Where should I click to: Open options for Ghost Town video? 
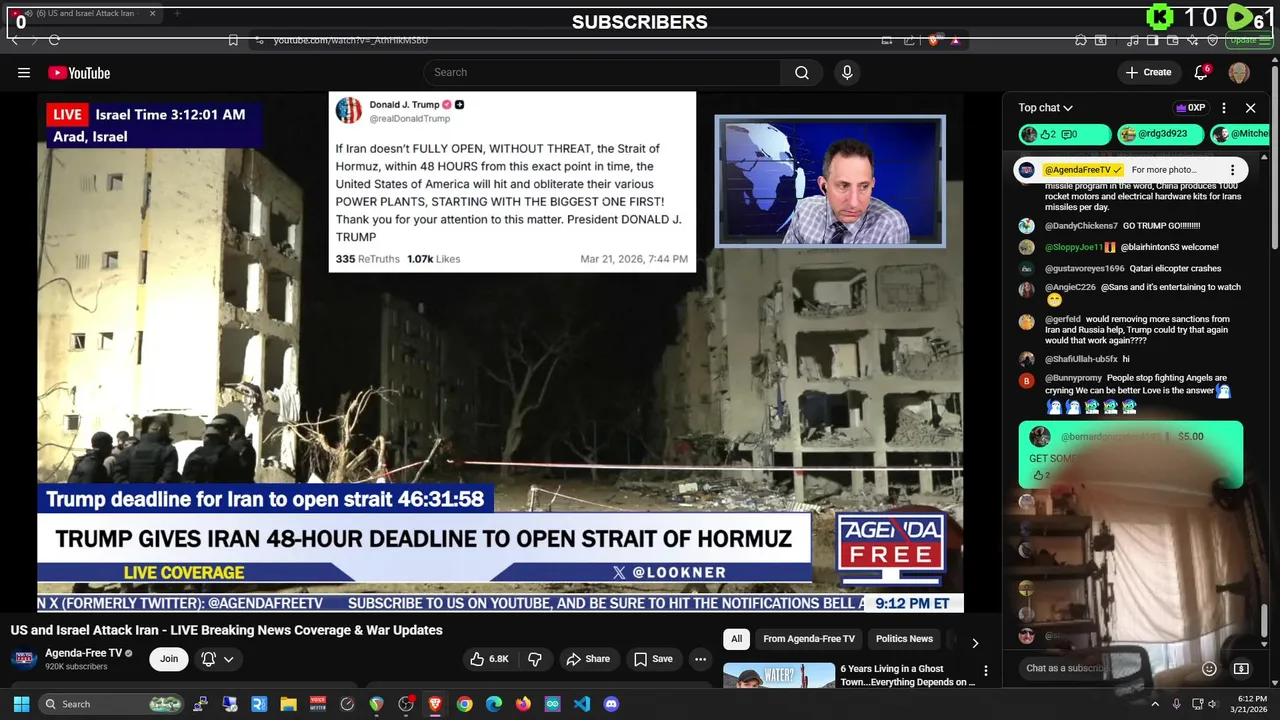[x=985, y=671]
